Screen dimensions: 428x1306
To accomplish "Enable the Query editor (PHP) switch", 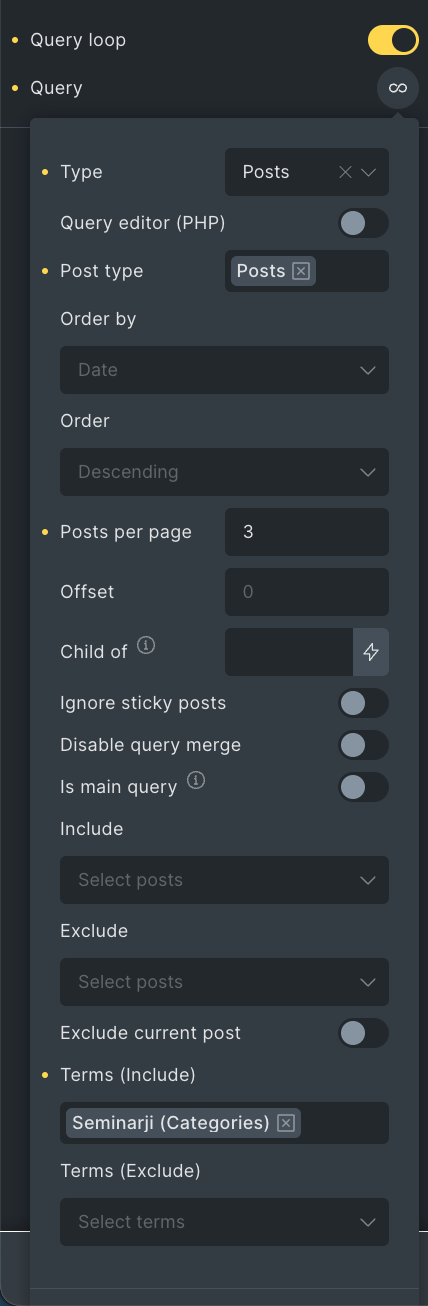I will (x=363, y=223).
